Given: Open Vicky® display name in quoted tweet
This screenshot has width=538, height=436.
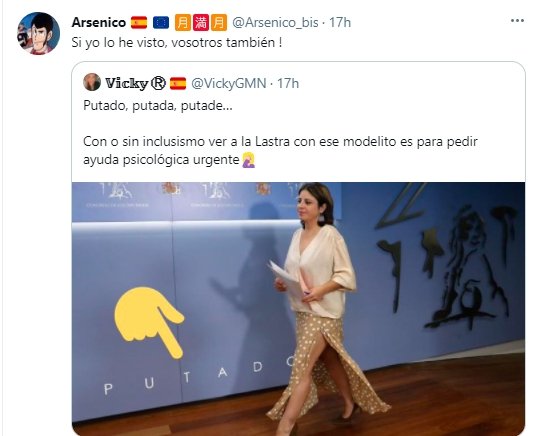Looking at the screenshot, I should coord(135,83).
